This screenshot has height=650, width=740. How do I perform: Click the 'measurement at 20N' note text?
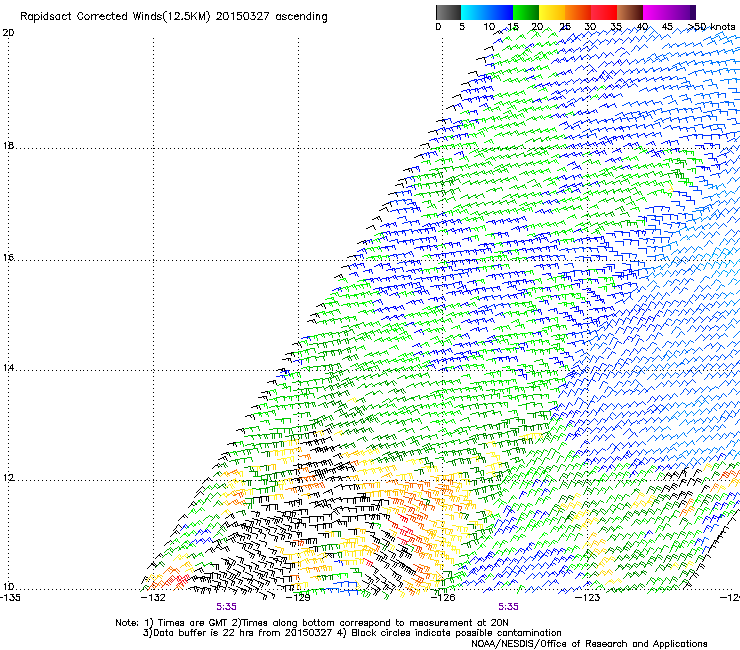[459, 623]
